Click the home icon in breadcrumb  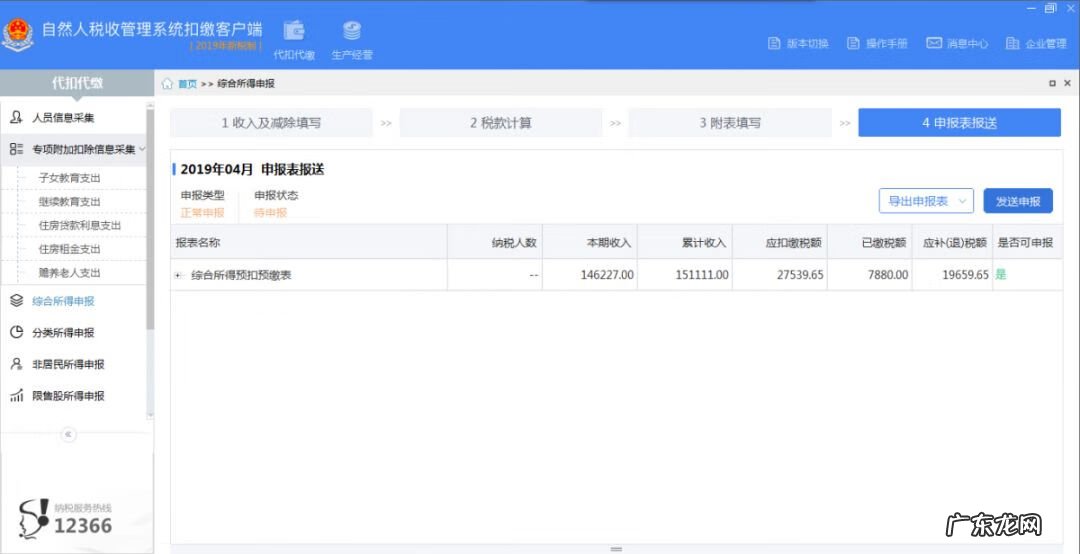[167, 83]
